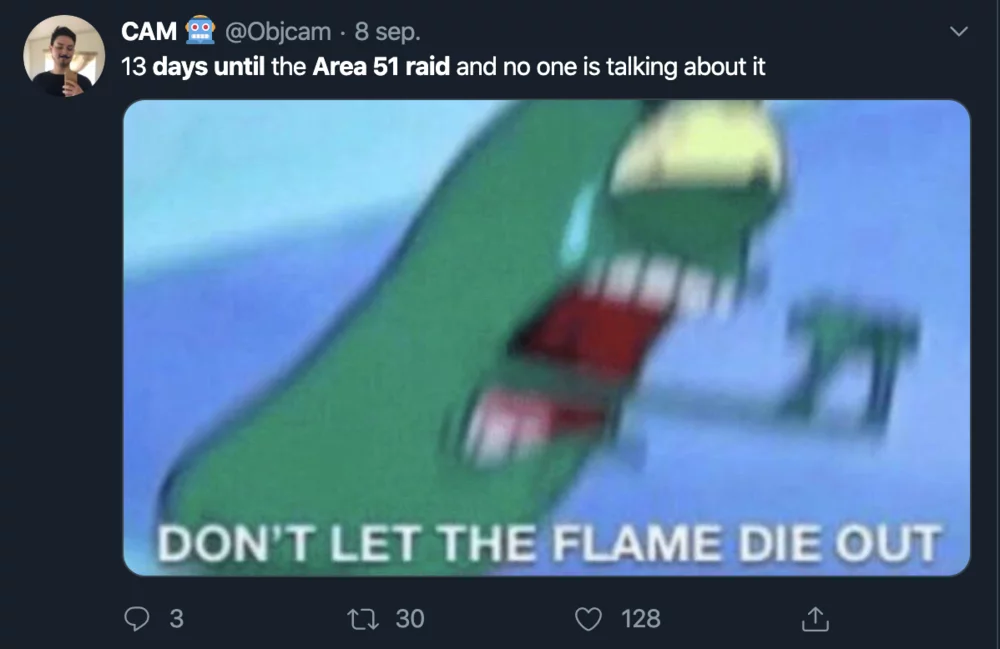This screenshot has width=1000, height=649.
Task: View the 30 retweets count
Action: [x=409, y=618]
